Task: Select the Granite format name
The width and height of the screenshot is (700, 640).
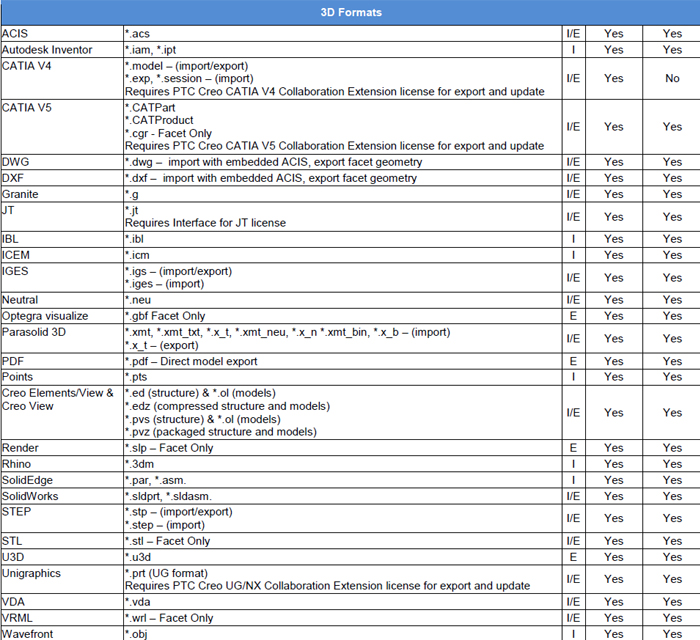Action: pyautogui.click(x=20, y=194)
